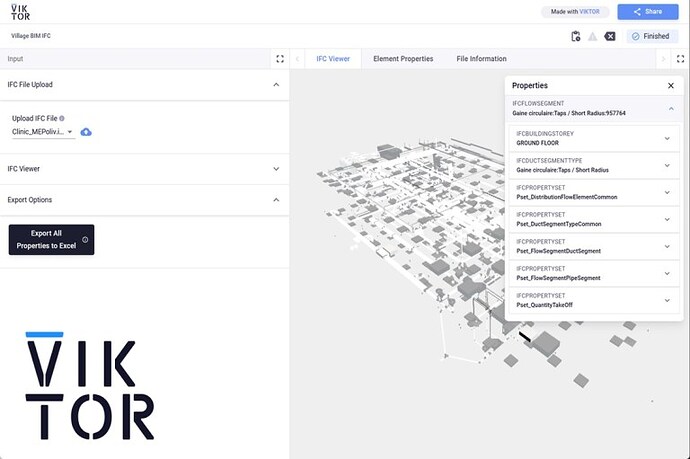Open the VIKTOR link in 'Made with' badge
The height and width of the screenshot is (459, 690).
(x=589, y=12)
